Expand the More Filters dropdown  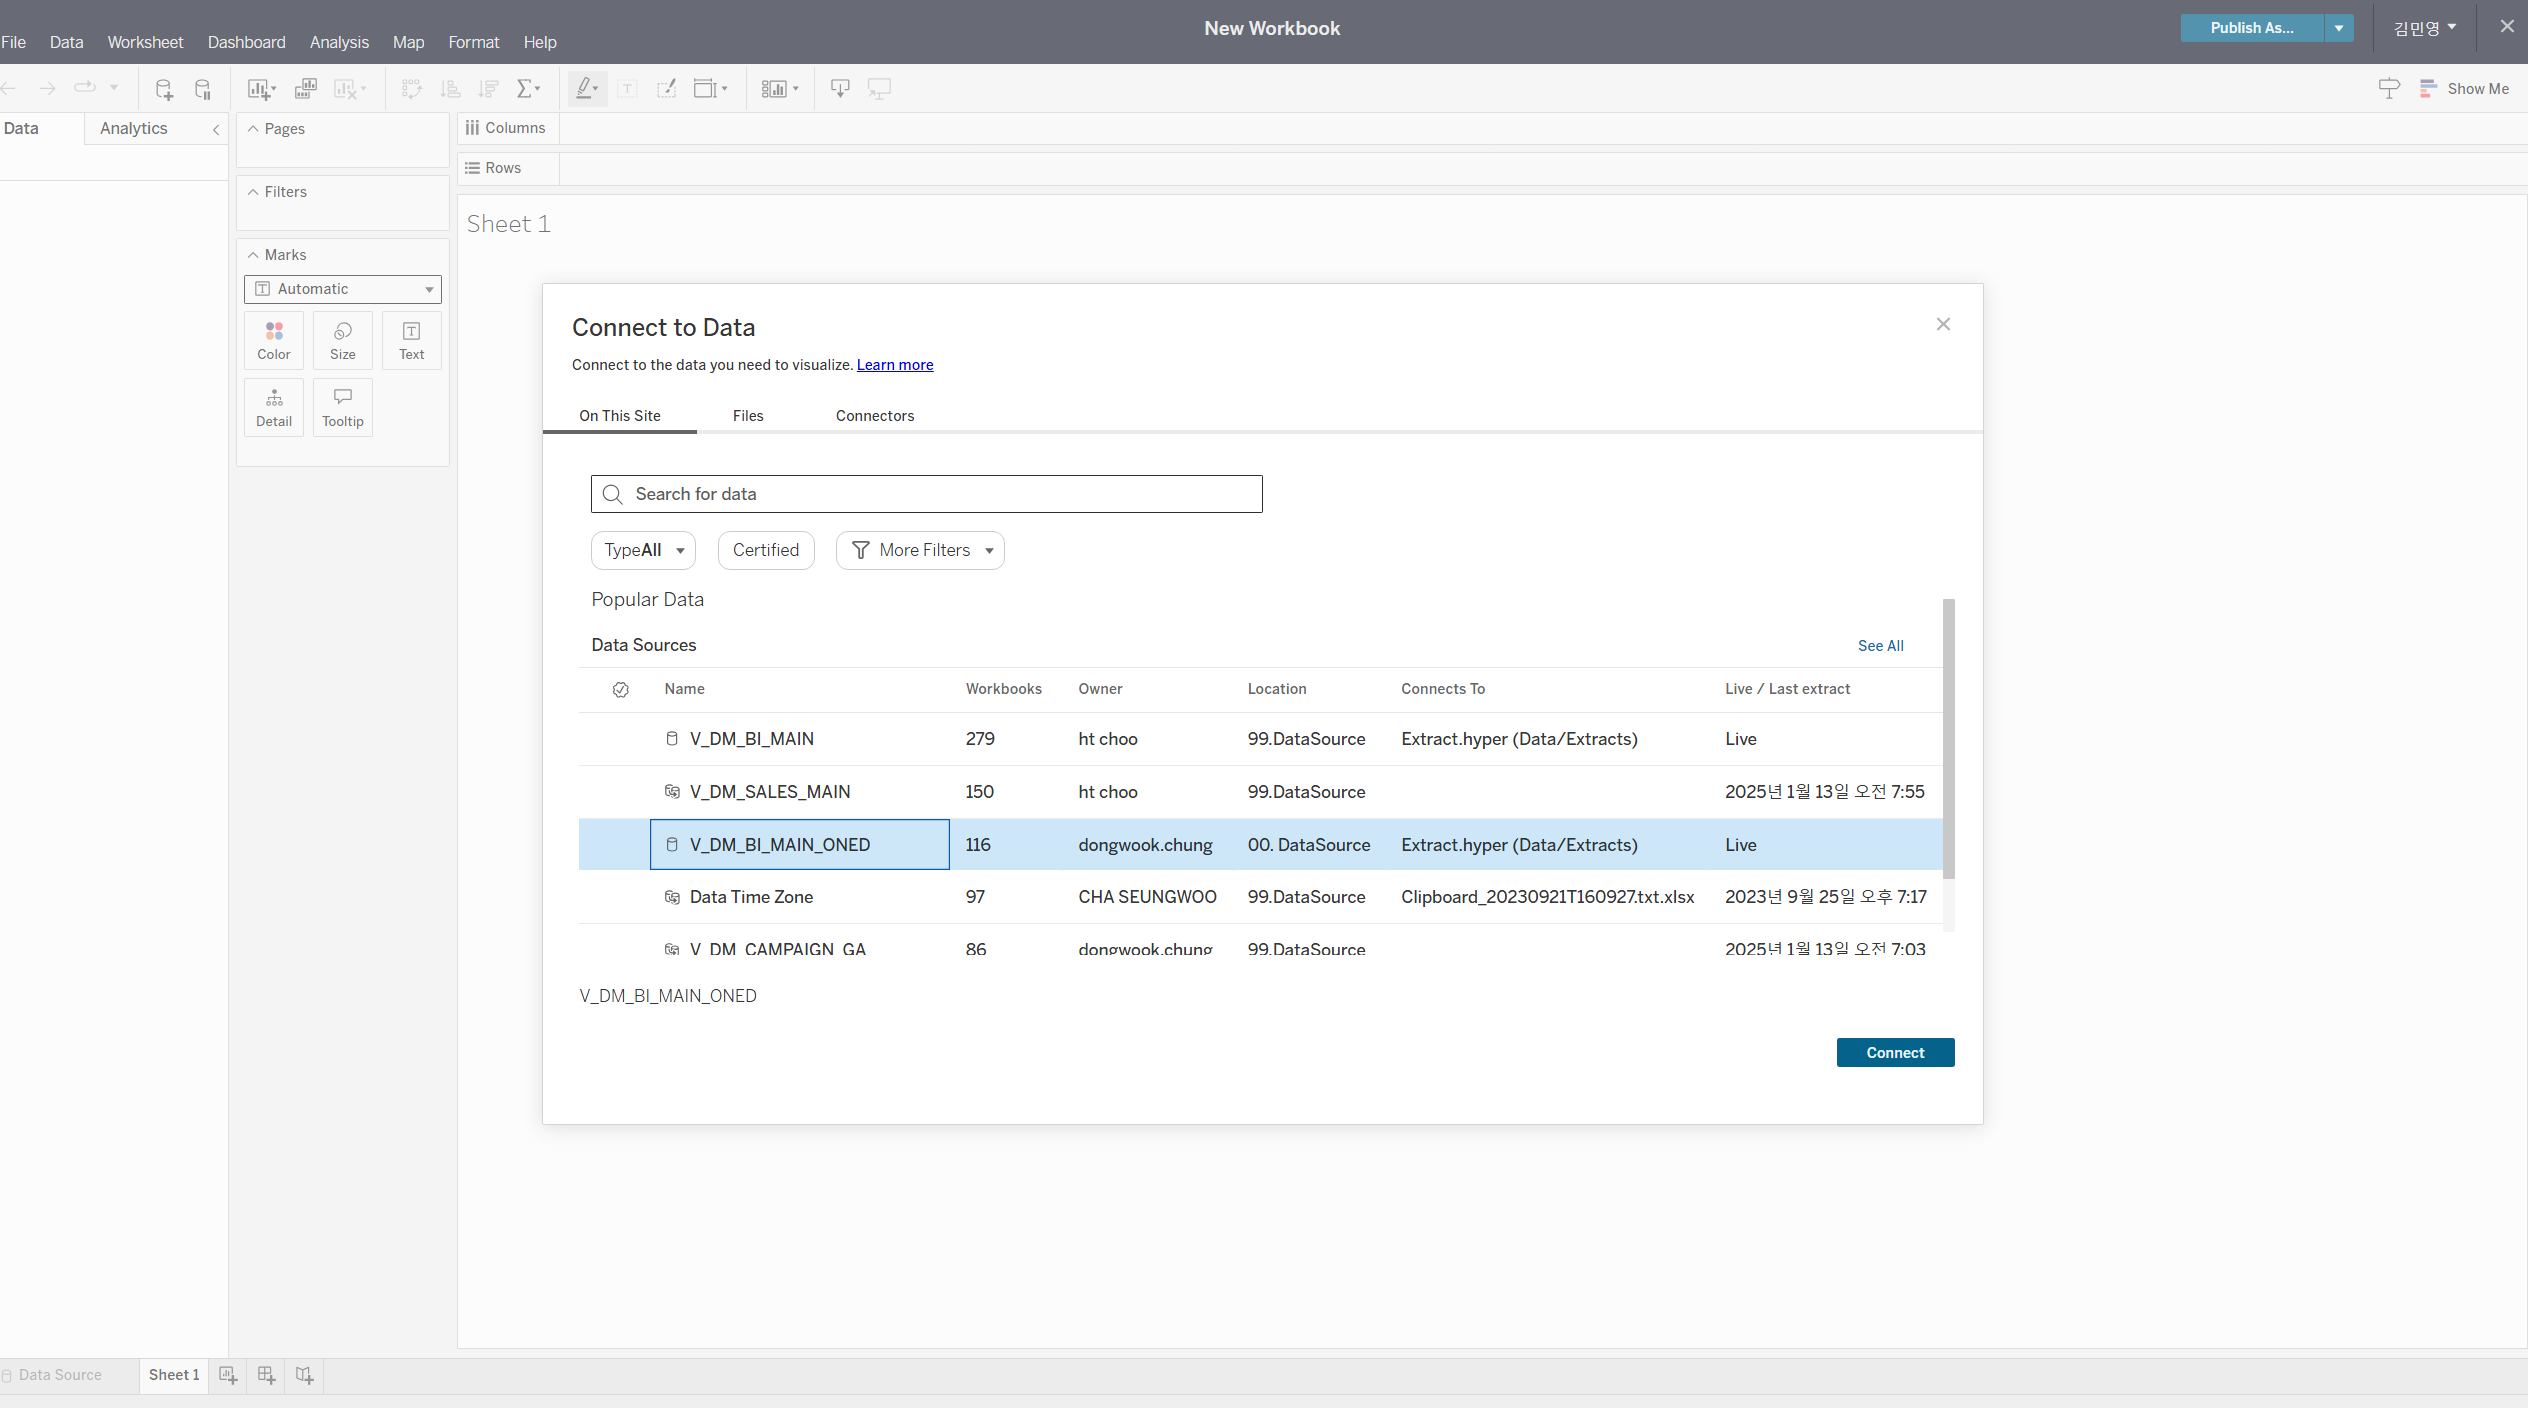pos(920,550)
